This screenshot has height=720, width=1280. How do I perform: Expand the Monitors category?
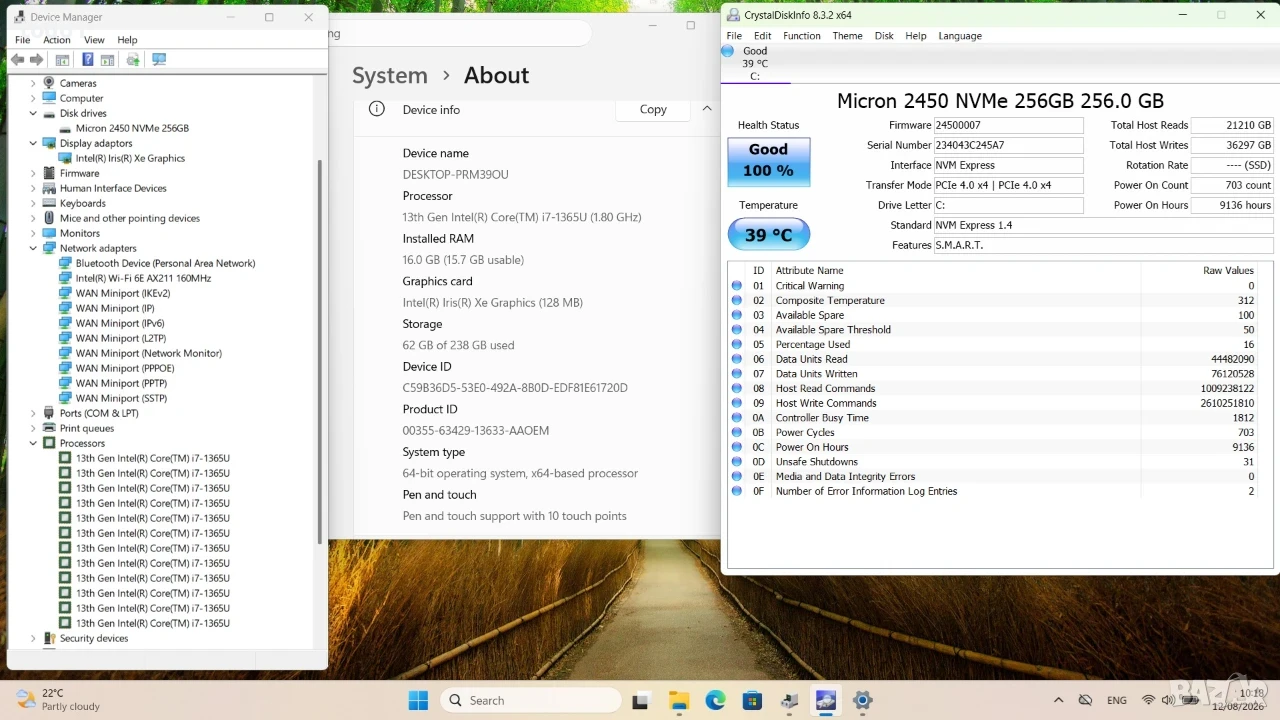click(x=33, y=233)
